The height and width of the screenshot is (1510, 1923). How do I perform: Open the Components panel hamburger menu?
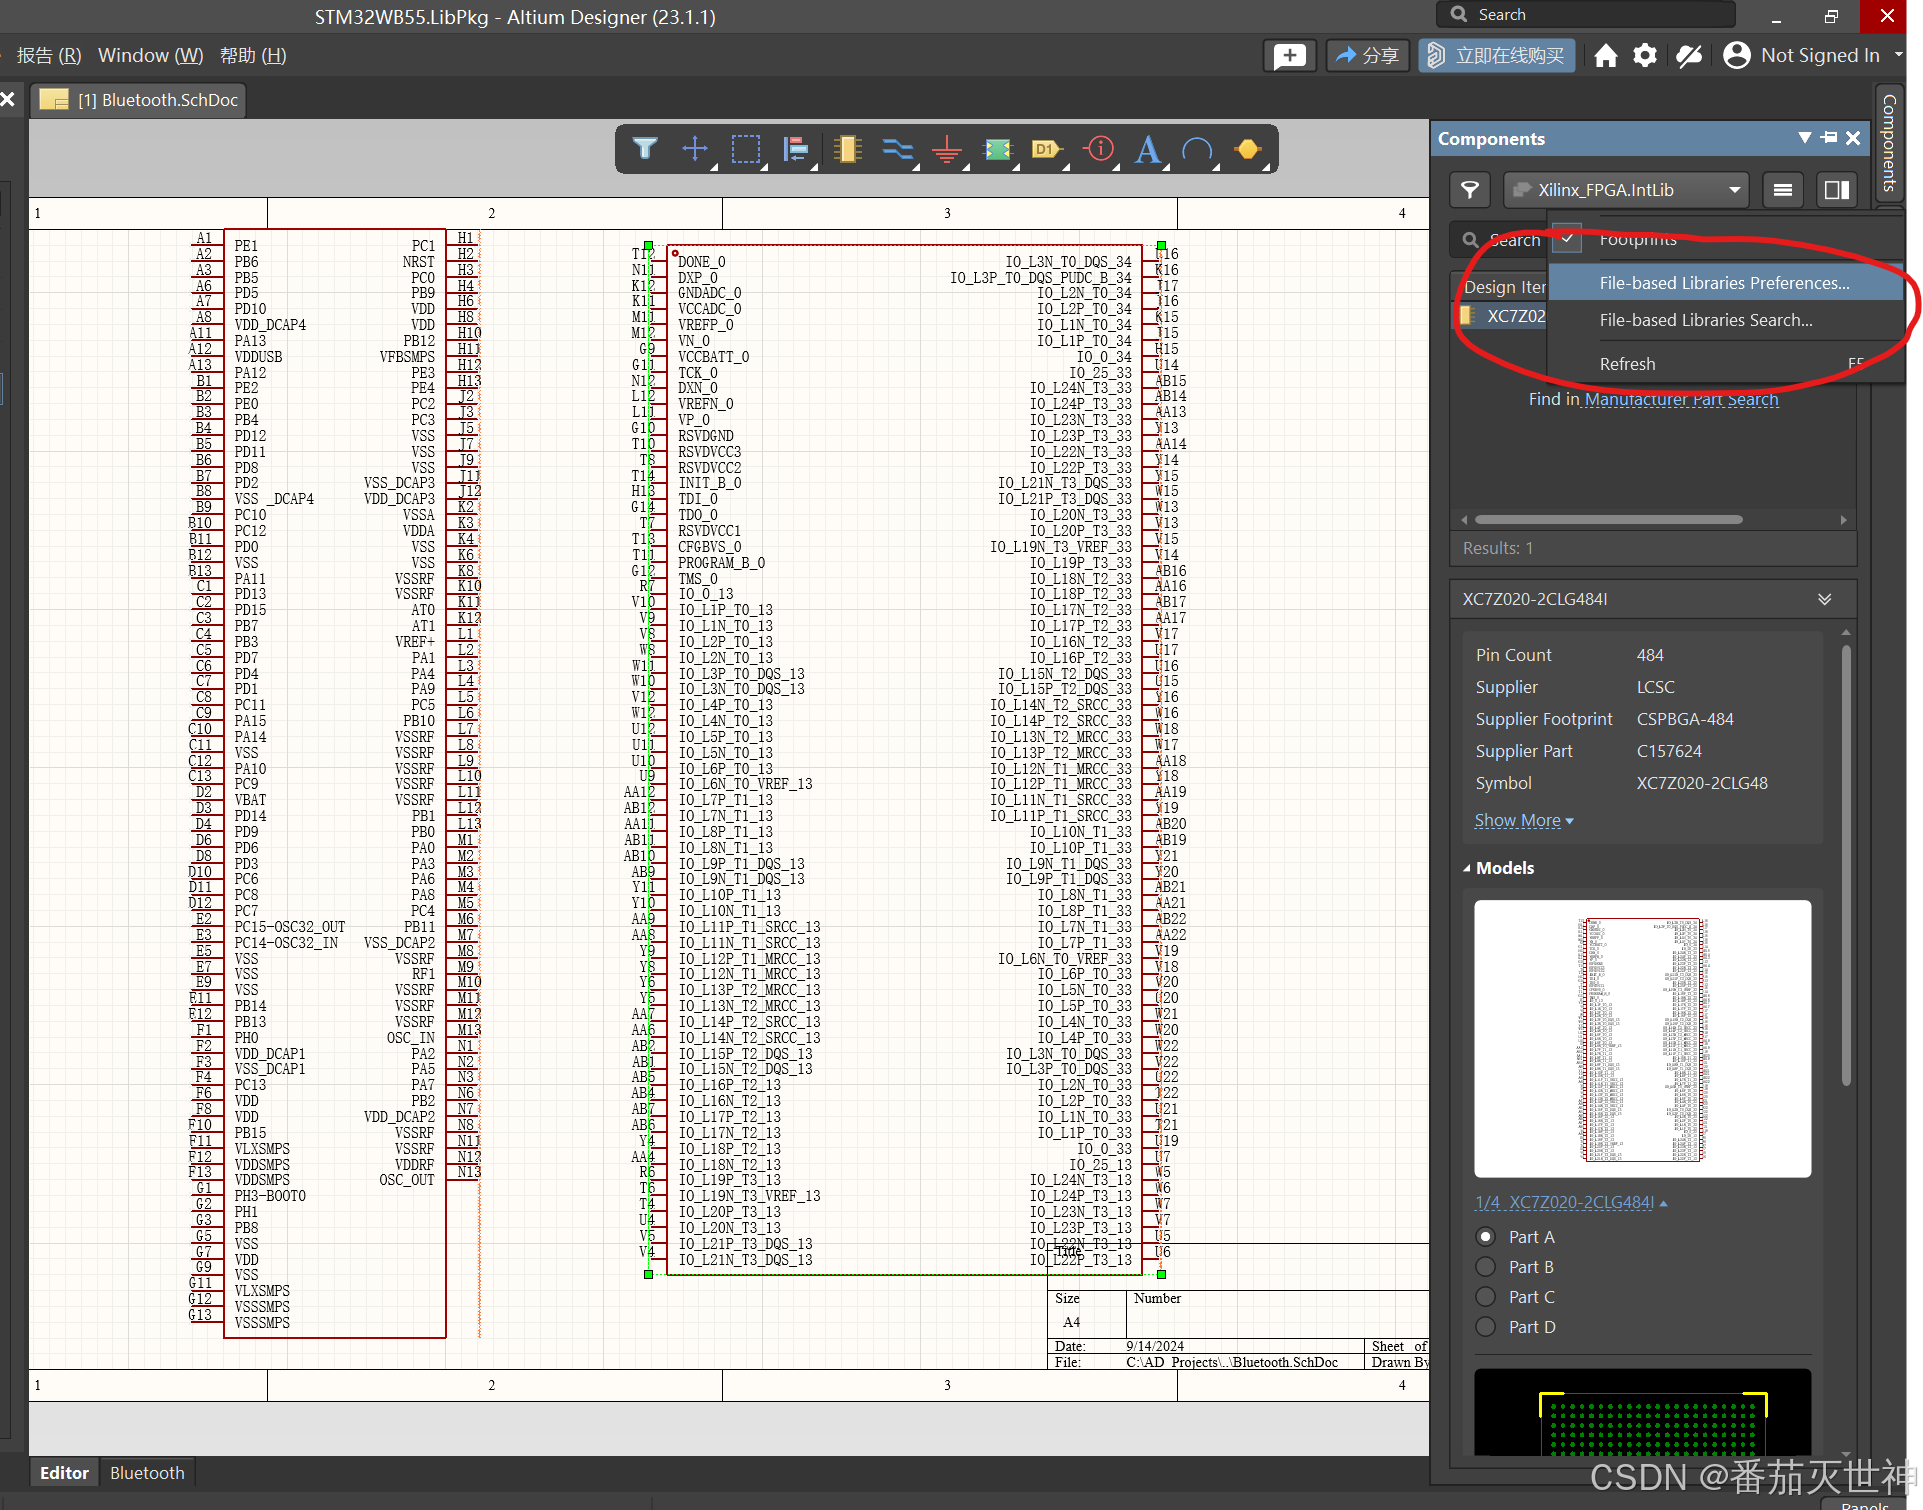(x=1782, y=190)
